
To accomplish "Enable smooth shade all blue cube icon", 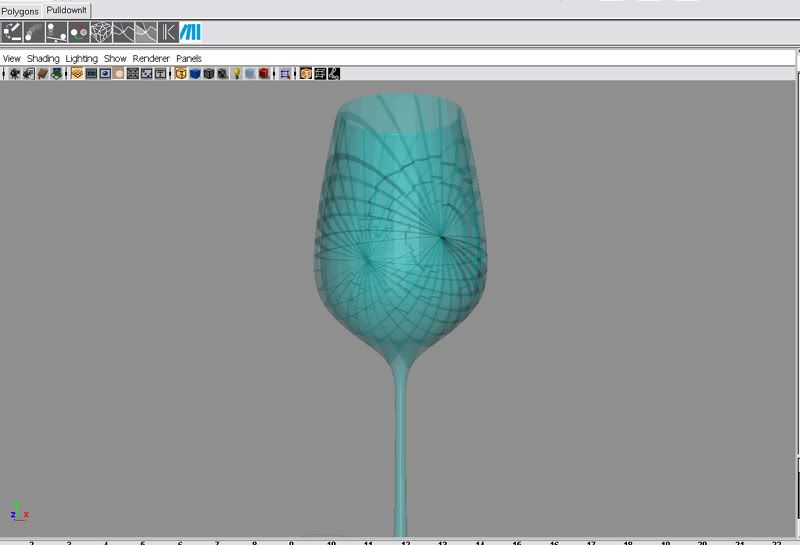I will click(x=195, y=74).
